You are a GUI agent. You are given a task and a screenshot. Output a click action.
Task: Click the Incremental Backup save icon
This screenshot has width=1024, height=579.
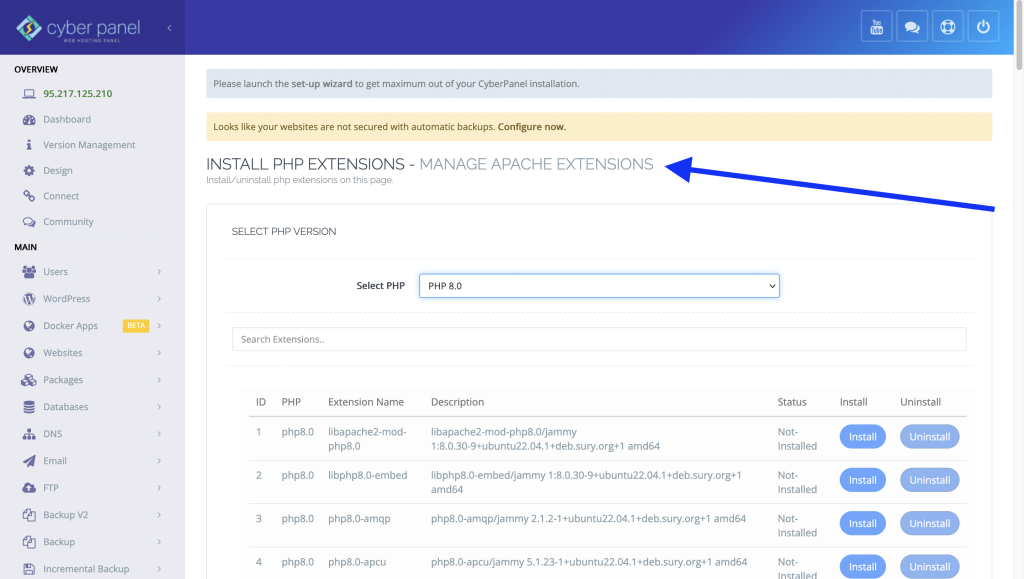point(29,569)
